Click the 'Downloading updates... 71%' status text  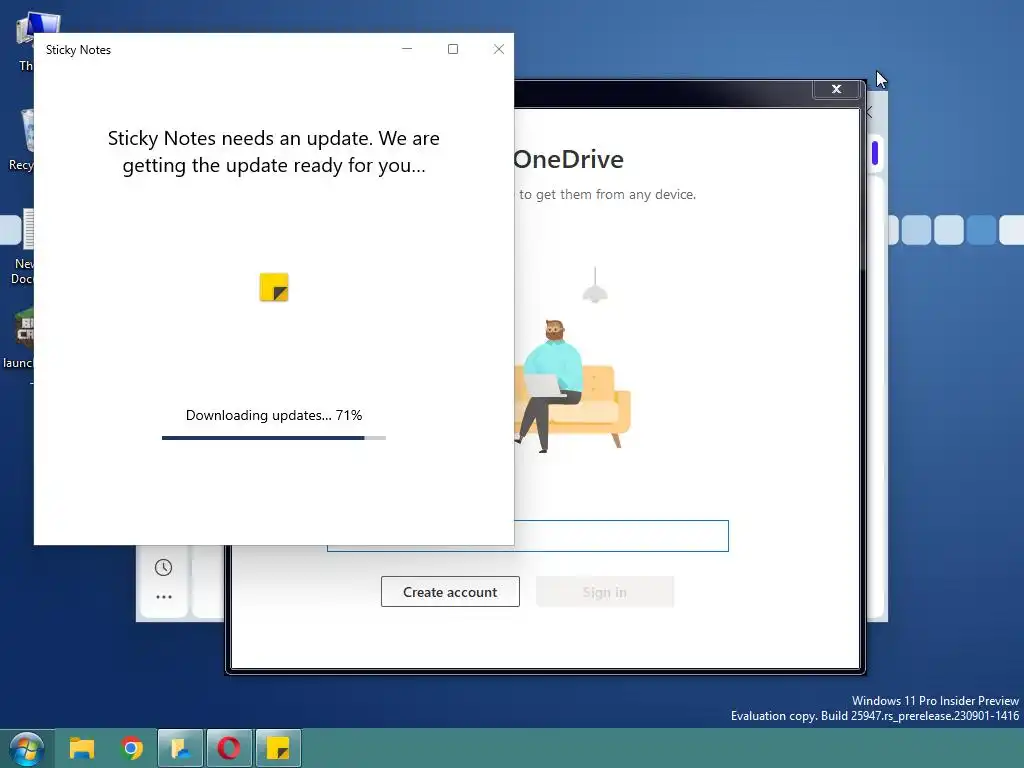[x=274, y=415]
